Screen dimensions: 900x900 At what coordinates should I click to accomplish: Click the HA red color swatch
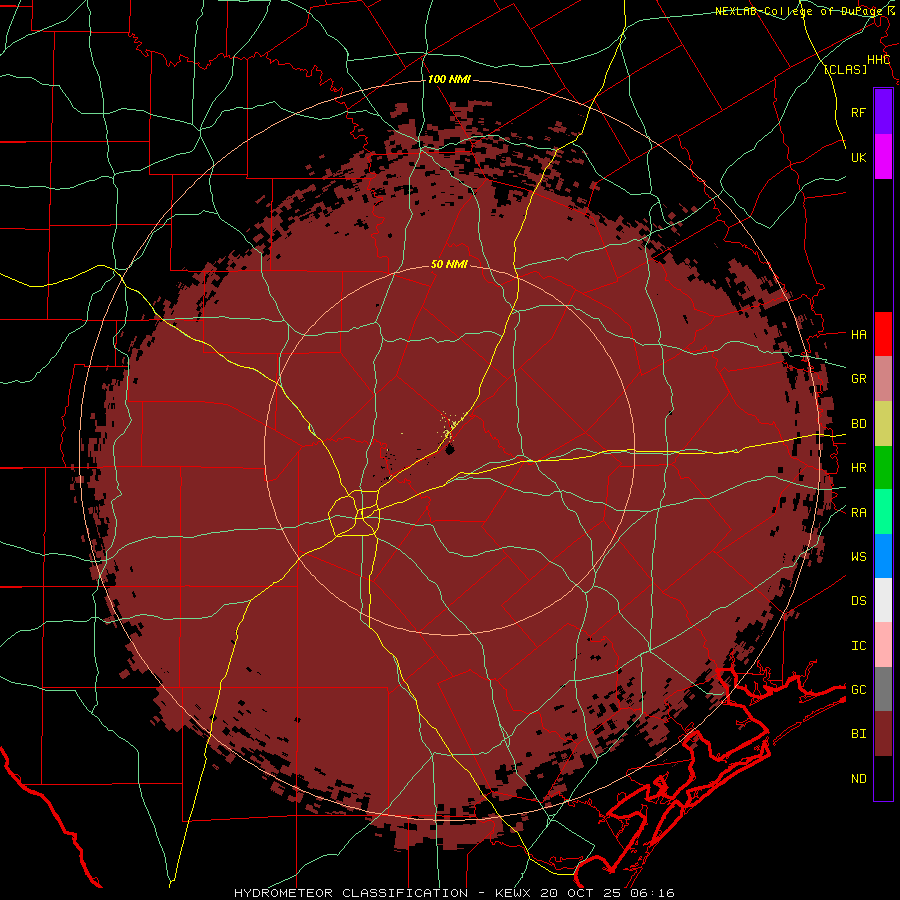pyautogui.click(x=883, y=334)
